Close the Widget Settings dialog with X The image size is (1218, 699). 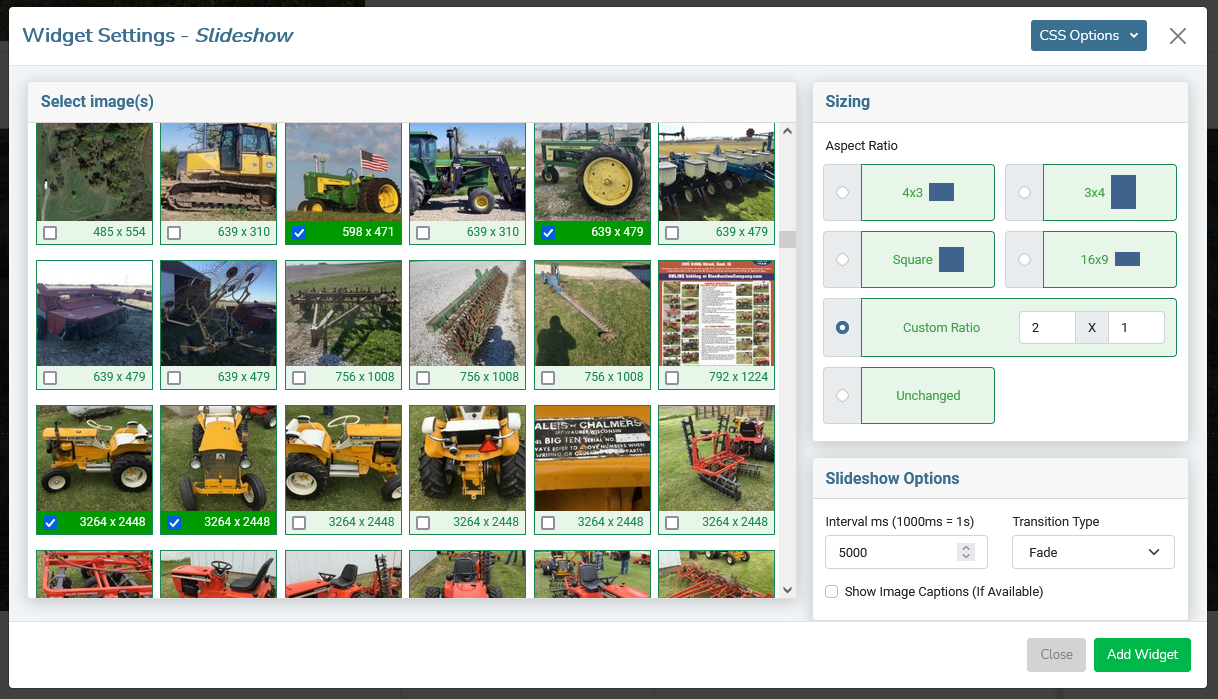point(1178,36)
